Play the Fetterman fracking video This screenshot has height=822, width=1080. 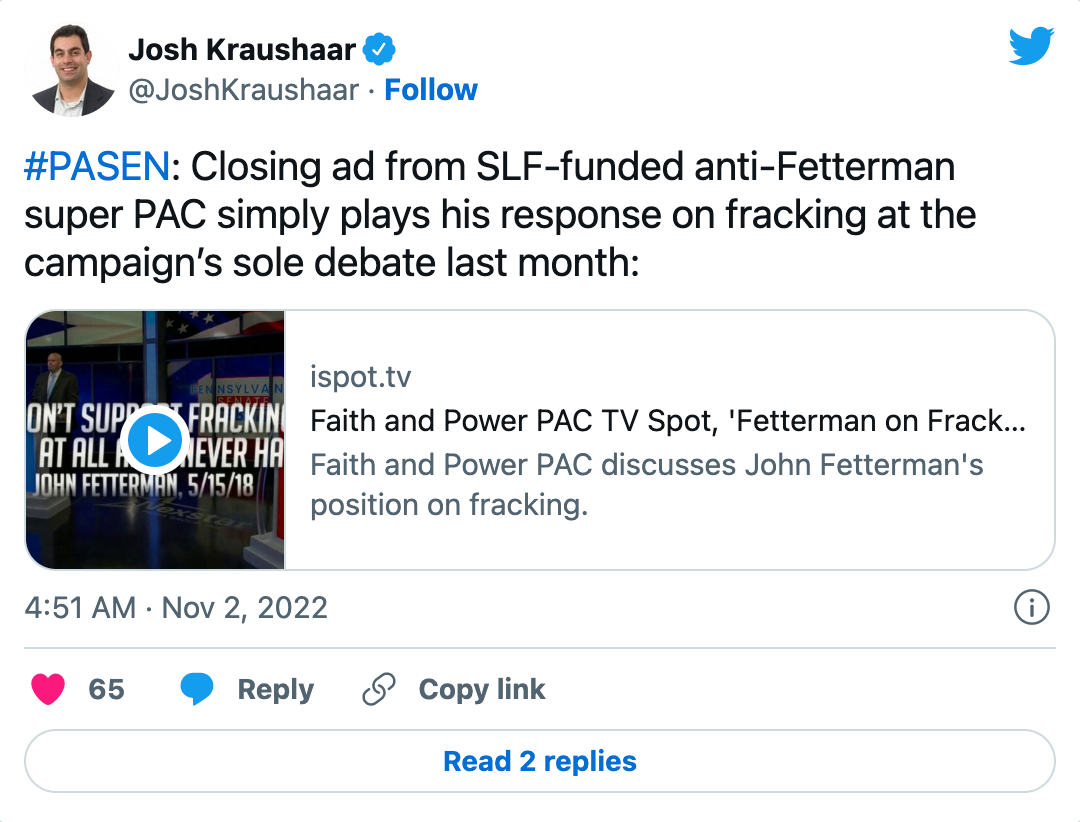pyautogui.click(x=155, y=440)
